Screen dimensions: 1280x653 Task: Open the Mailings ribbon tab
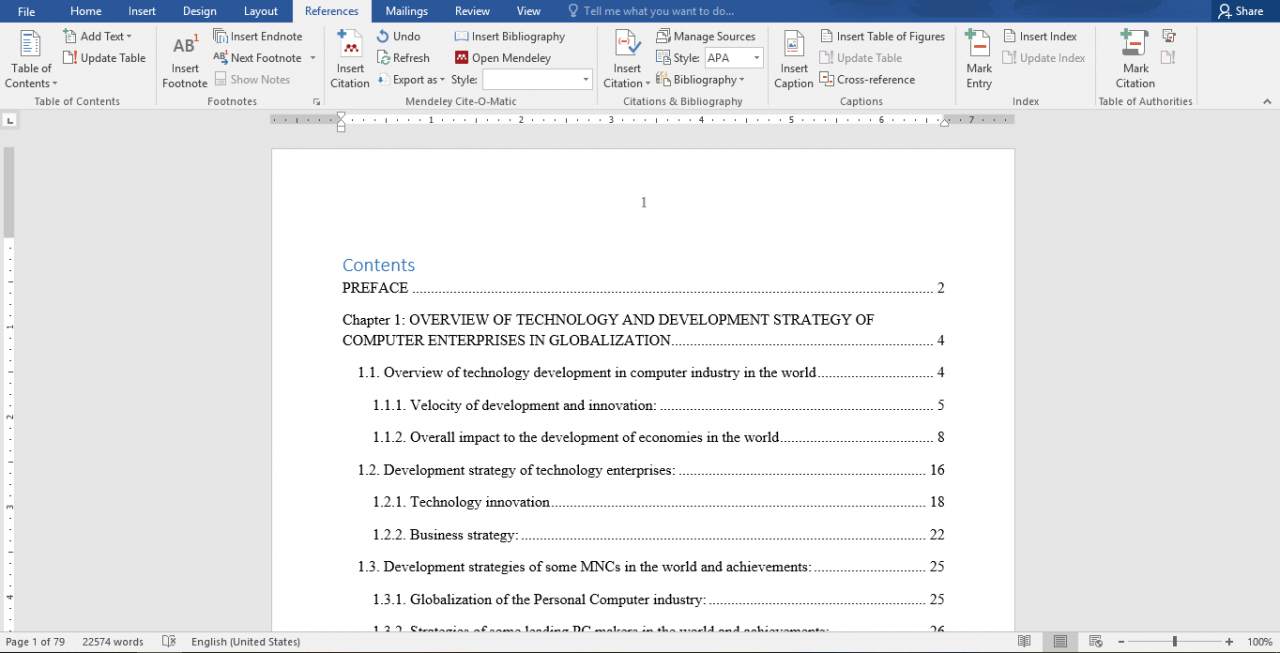click(407, 11)
